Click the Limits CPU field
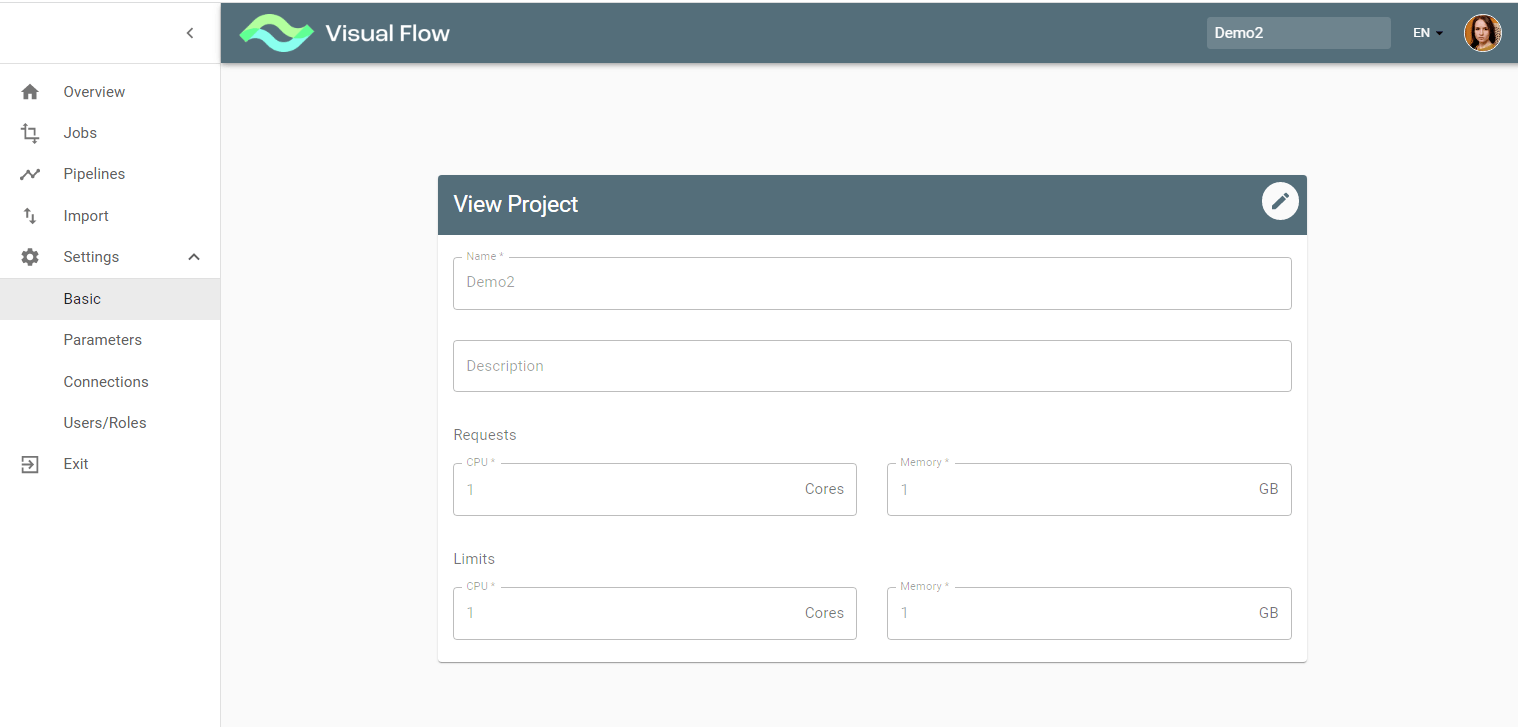Image resolution: width=1518 pixels, height=727 pixels. (x=655, y=613)
